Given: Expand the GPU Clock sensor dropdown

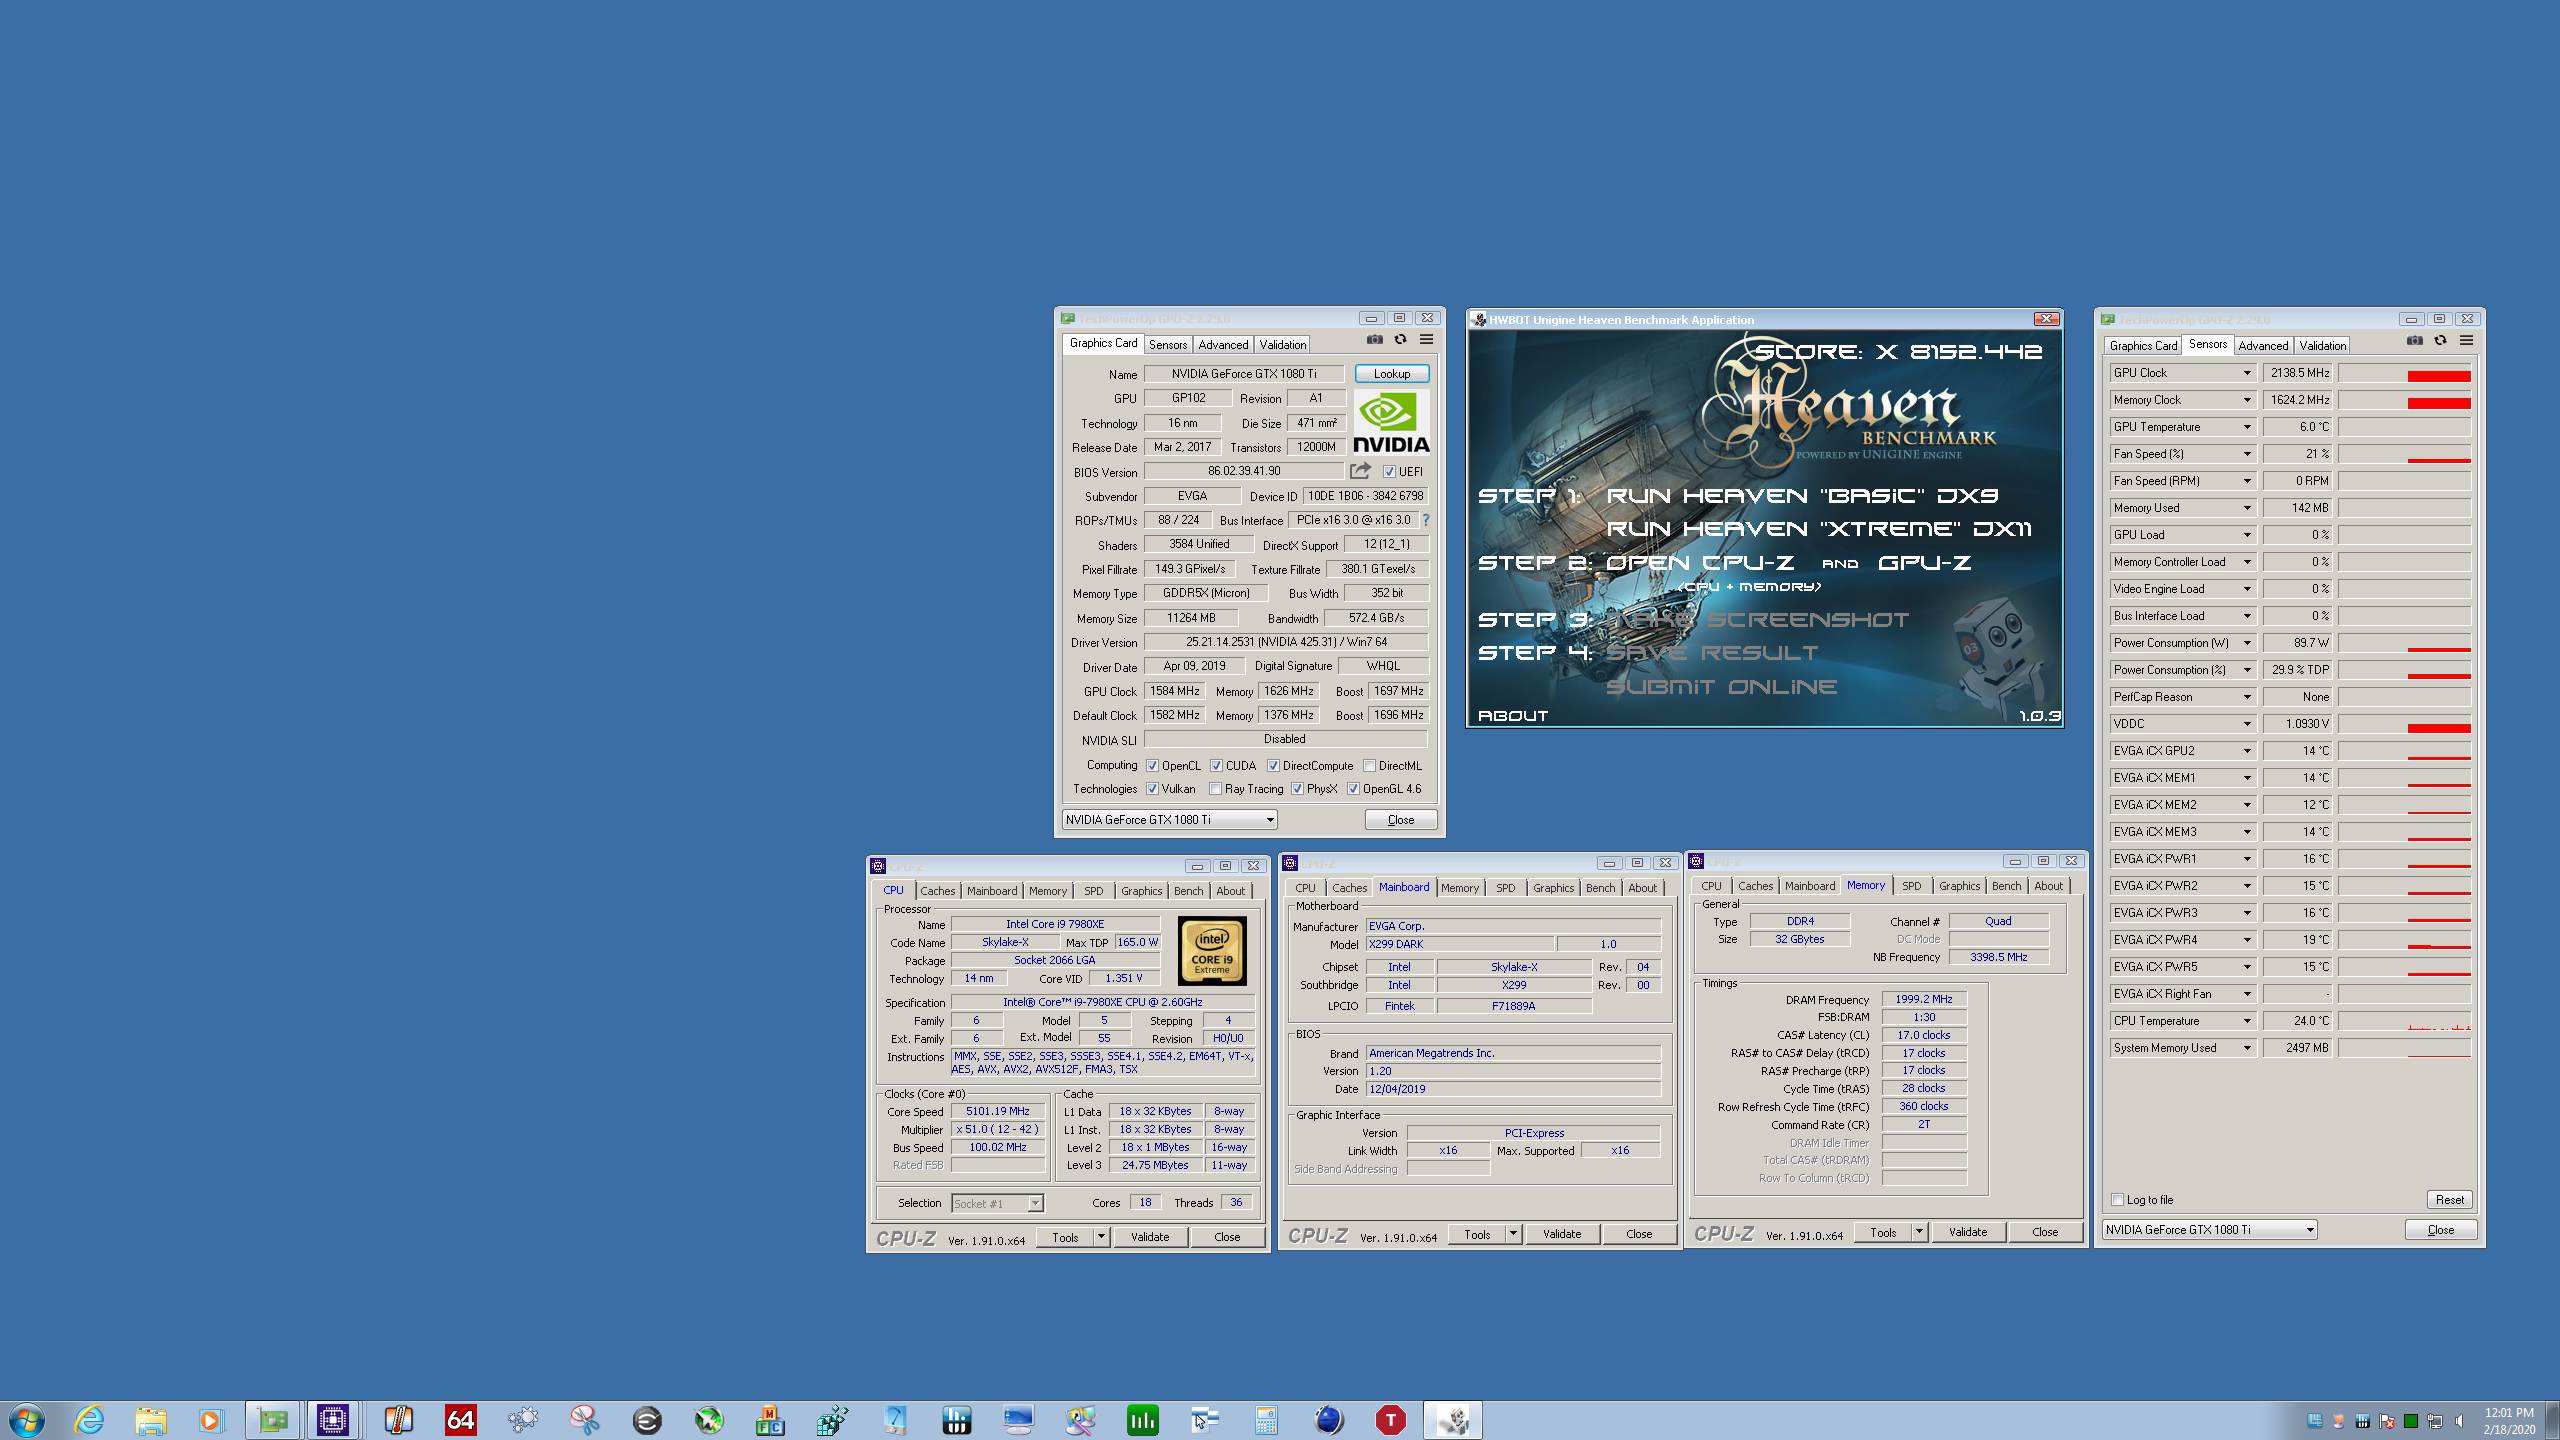Looking at the screenshot, I should coord(2247,373).
